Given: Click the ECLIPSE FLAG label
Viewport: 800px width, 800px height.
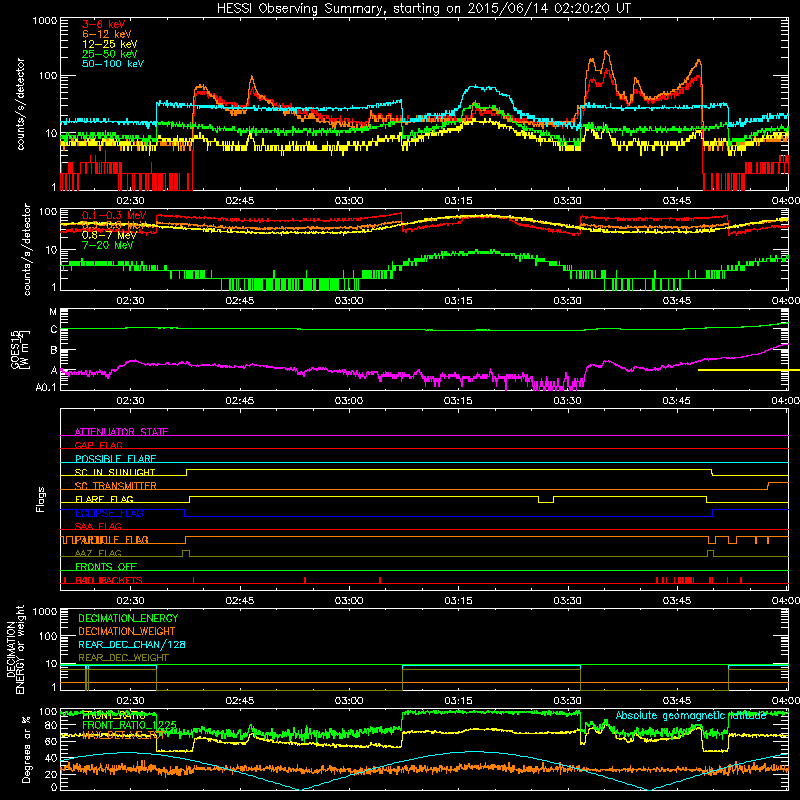Looking at the screenshot, I should tap(109, 513).
